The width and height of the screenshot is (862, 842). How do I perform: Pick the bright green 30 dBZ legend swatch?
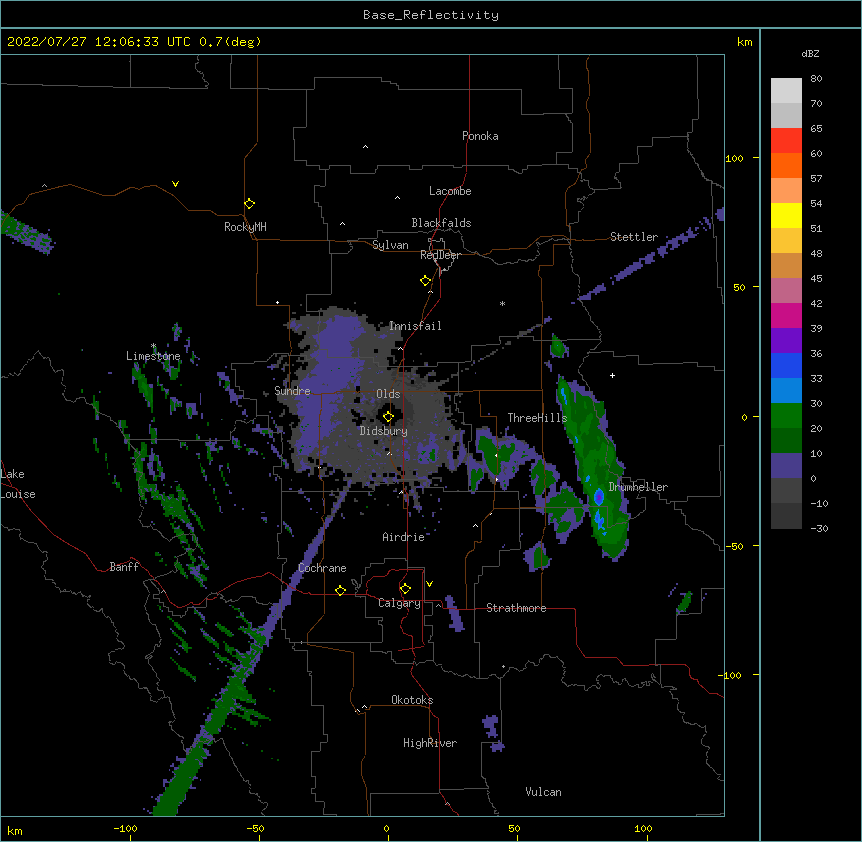(786, 416)
